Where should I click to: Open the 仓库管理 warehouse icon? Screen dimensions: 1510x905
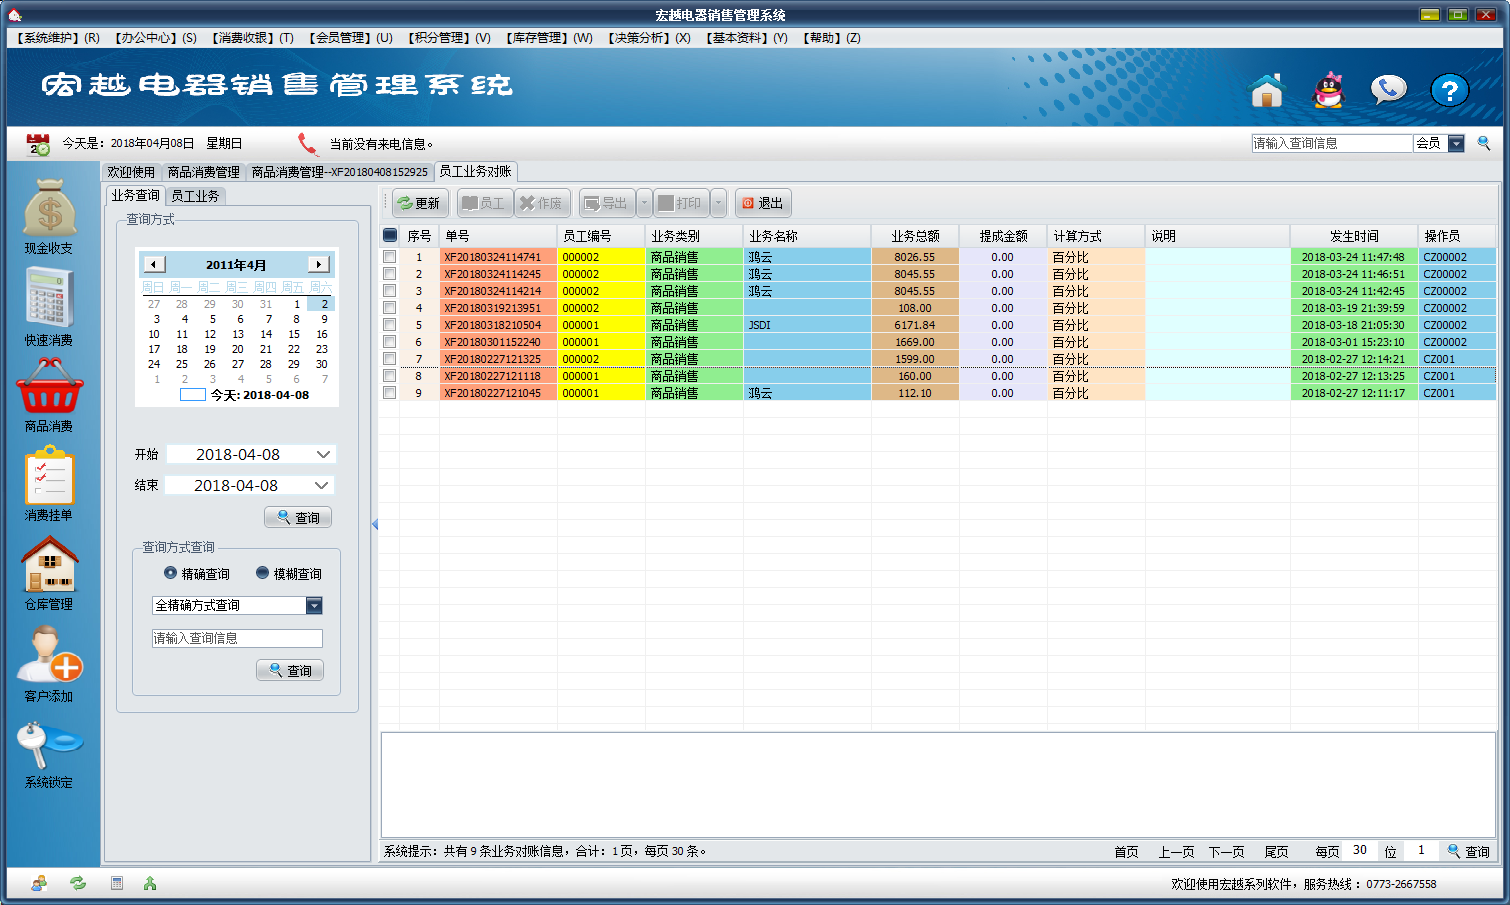(x=49, y=565)
